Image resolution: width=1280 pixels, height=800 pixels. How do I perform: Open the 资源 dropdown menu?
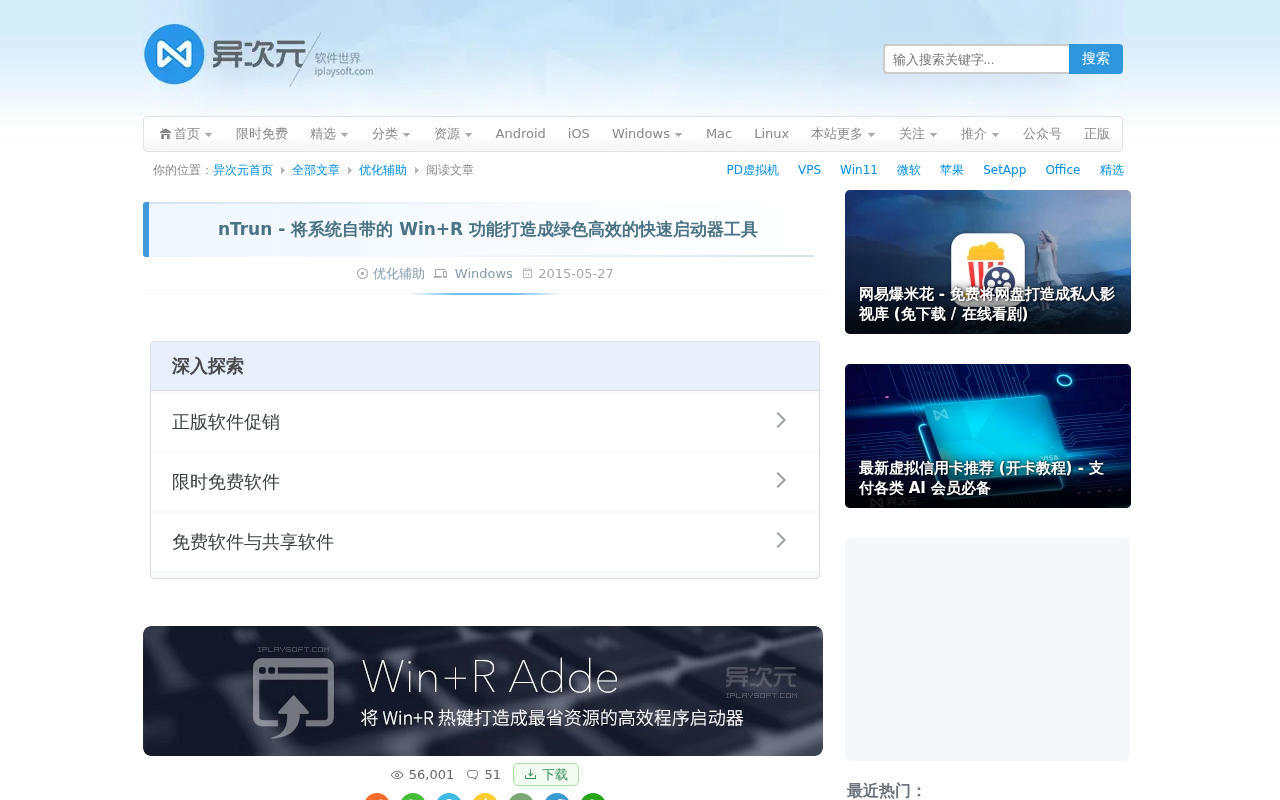453,134
